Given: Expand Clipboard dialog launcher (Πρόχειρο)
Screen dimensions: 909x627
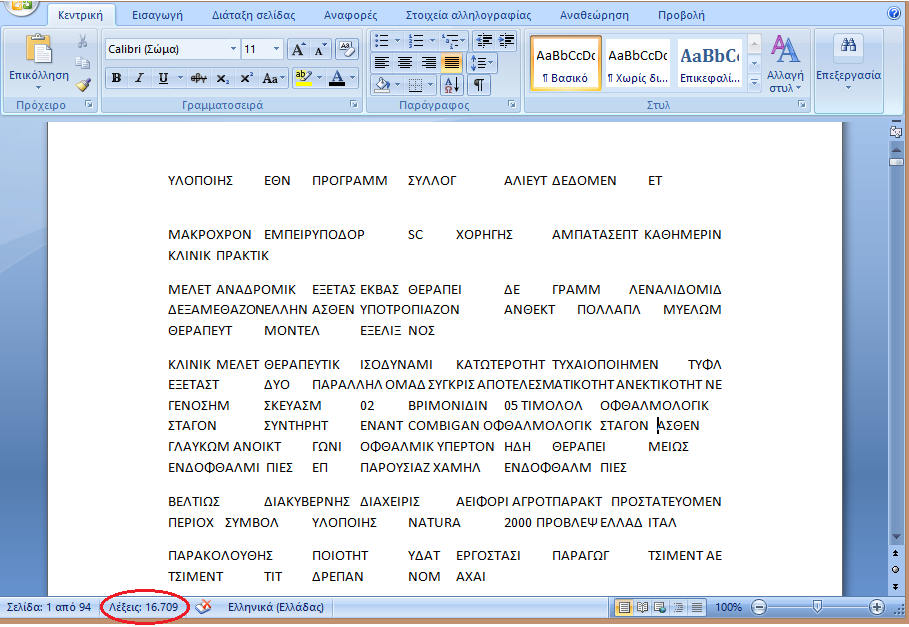Looking at the screenshot, I should pyautogui.click(x=89, y=104).
